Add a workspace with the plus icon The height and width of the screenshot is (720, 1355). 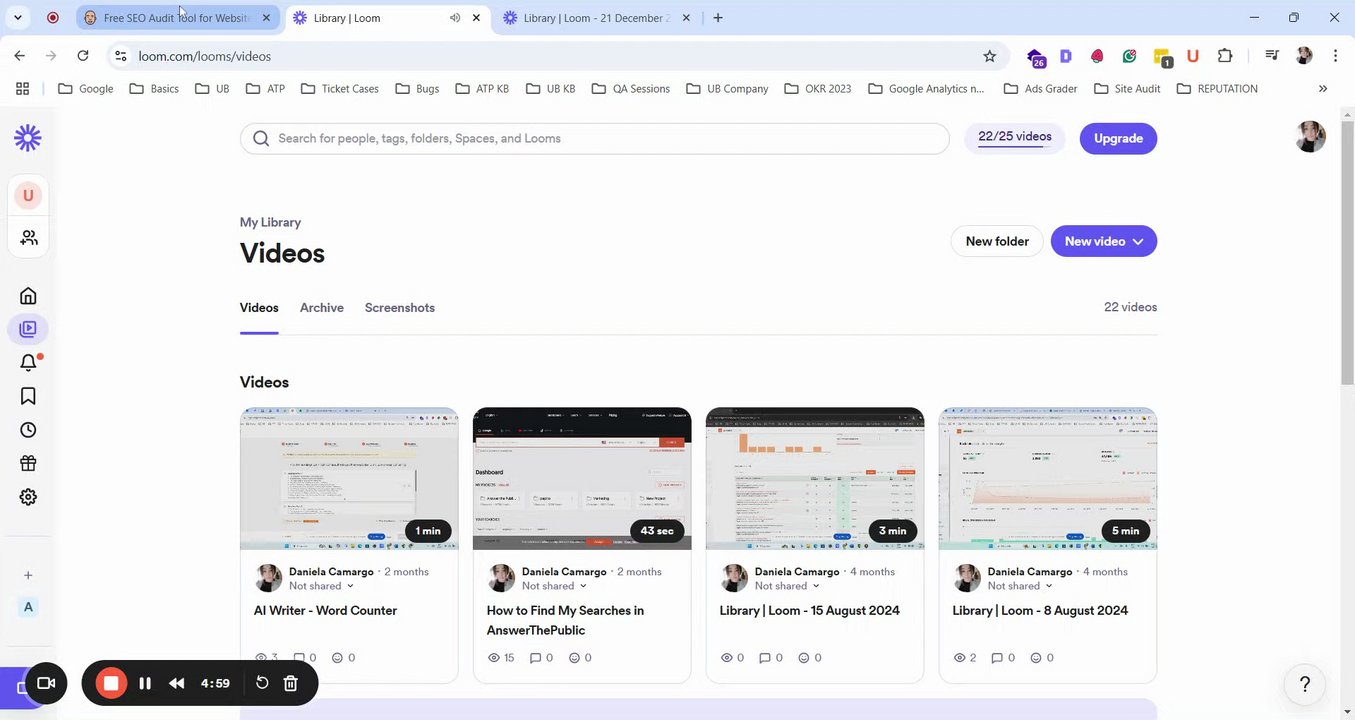pyautogui.click(x=28, y=575)
